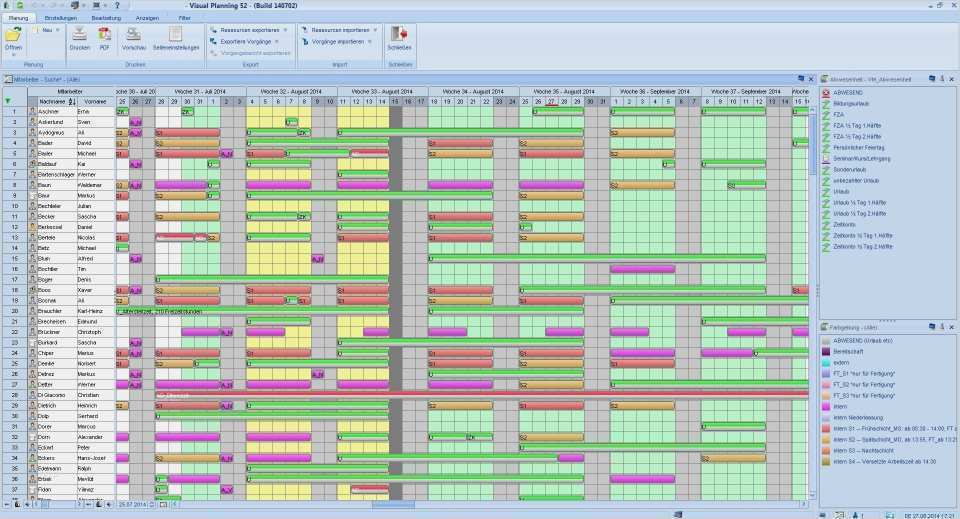Screen dimensions: 960x519
Task: Click the Nachname sort icon
Action: point(72,101)
